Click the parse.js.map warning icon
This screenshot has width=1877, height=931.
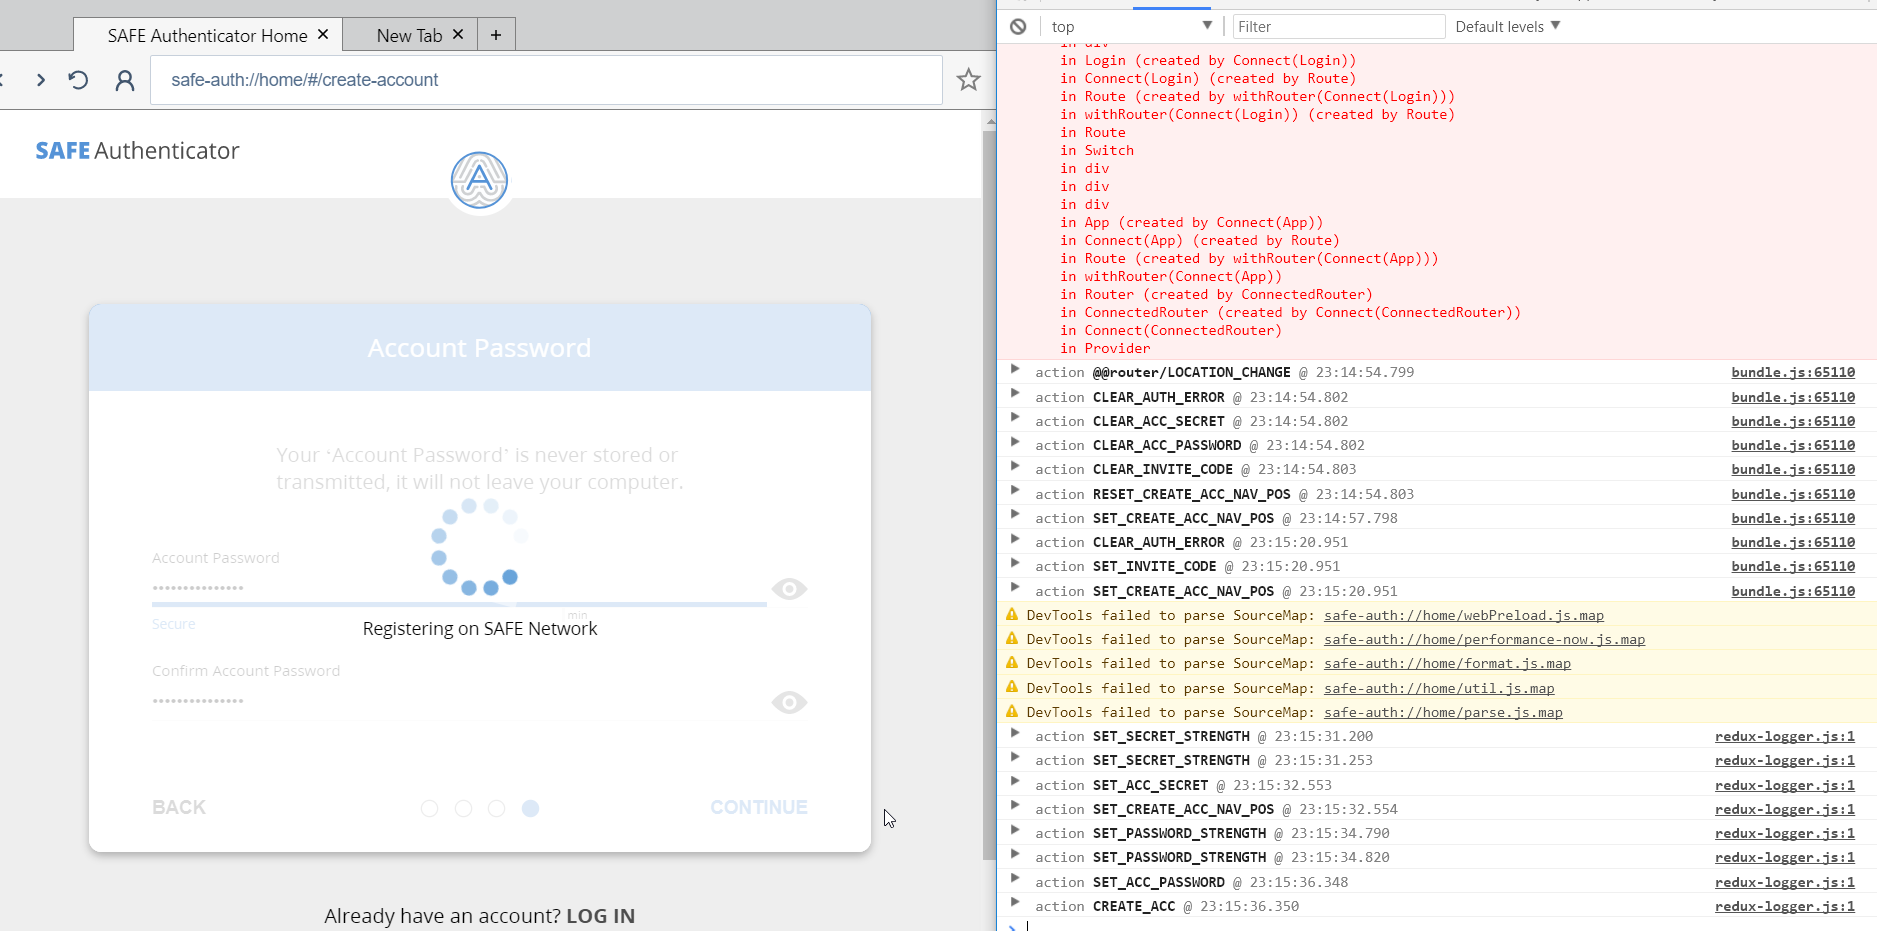(1012, 711)
